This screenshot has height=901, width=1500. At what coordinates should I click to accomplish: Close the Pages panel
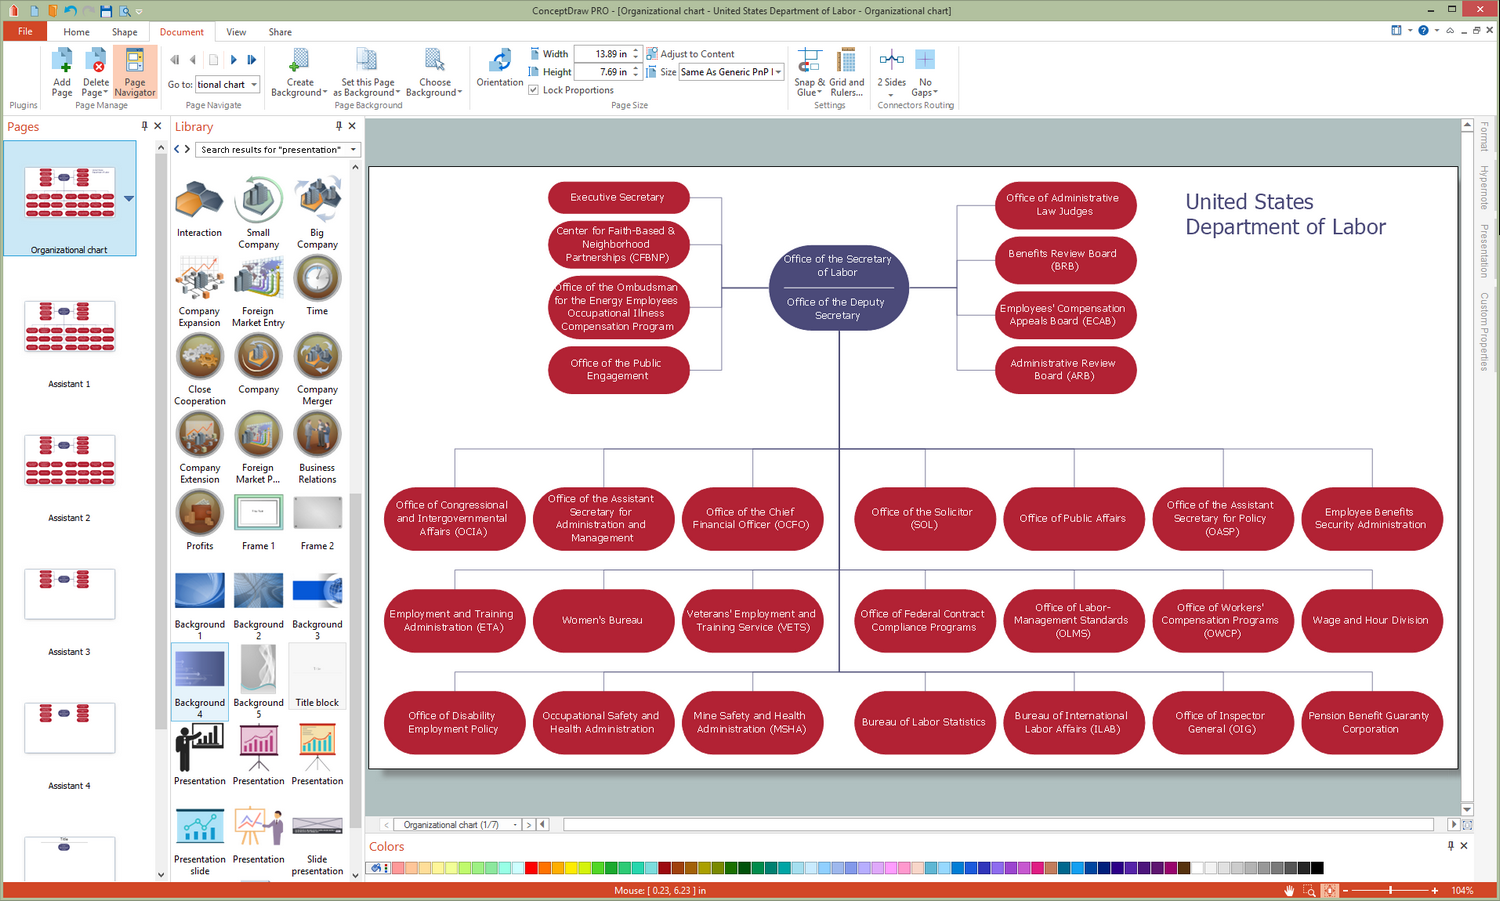(158, 126)
